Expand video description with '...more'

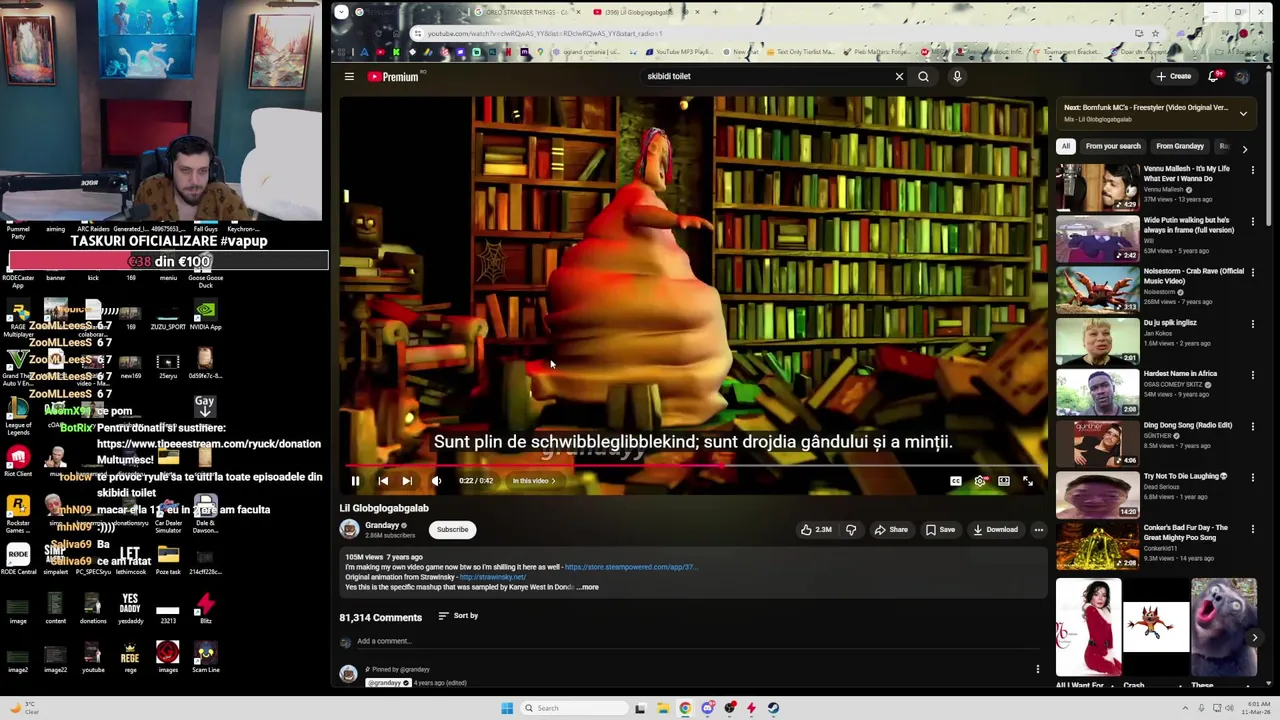coord(588,587)
